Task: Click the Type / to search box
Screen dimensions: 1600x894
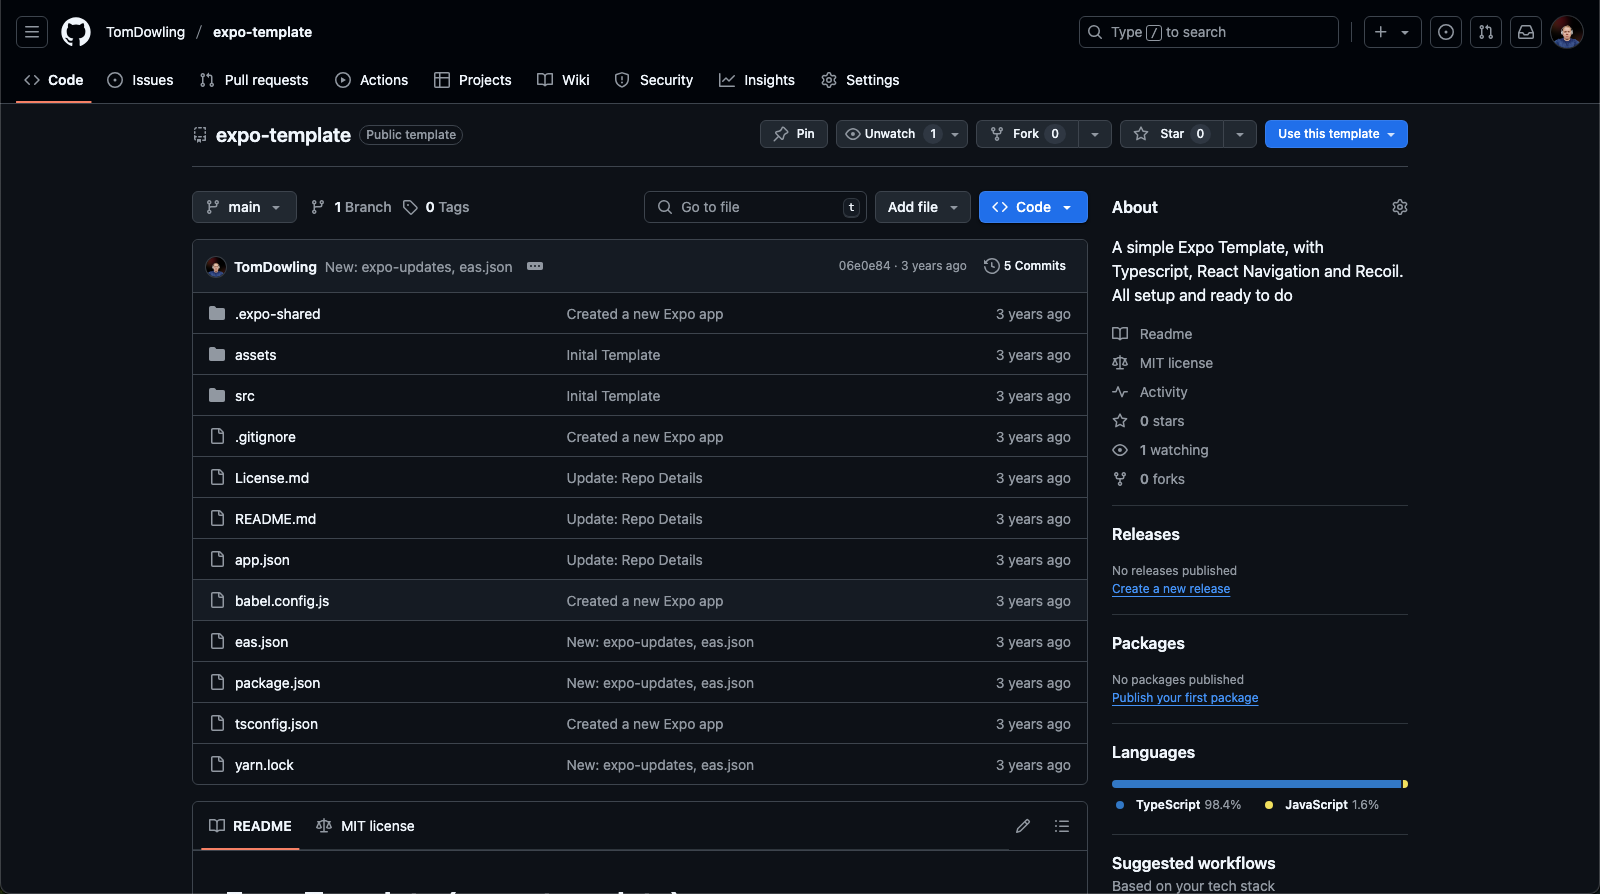Action: (1209, 32)
